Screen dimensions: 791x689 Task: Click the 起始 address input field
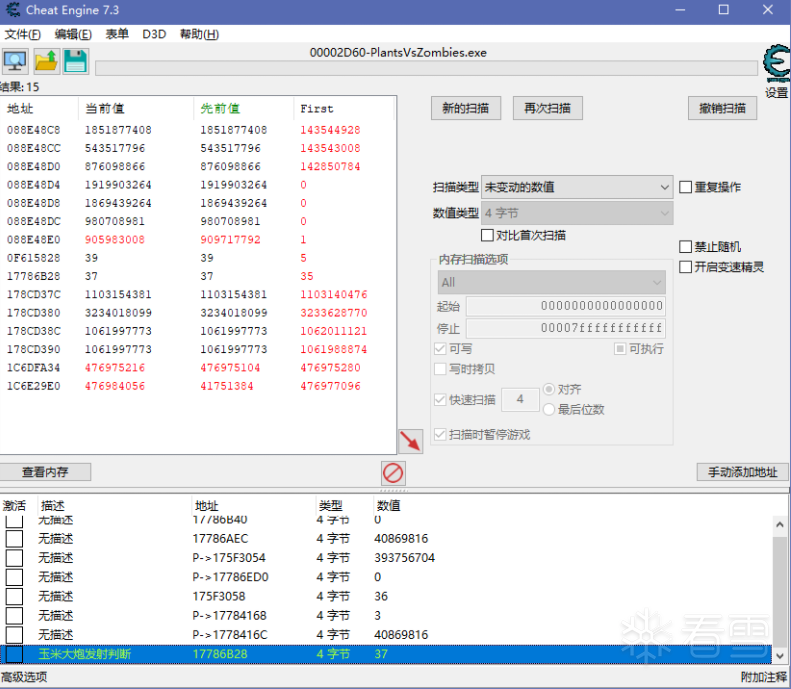pos(566,306)
